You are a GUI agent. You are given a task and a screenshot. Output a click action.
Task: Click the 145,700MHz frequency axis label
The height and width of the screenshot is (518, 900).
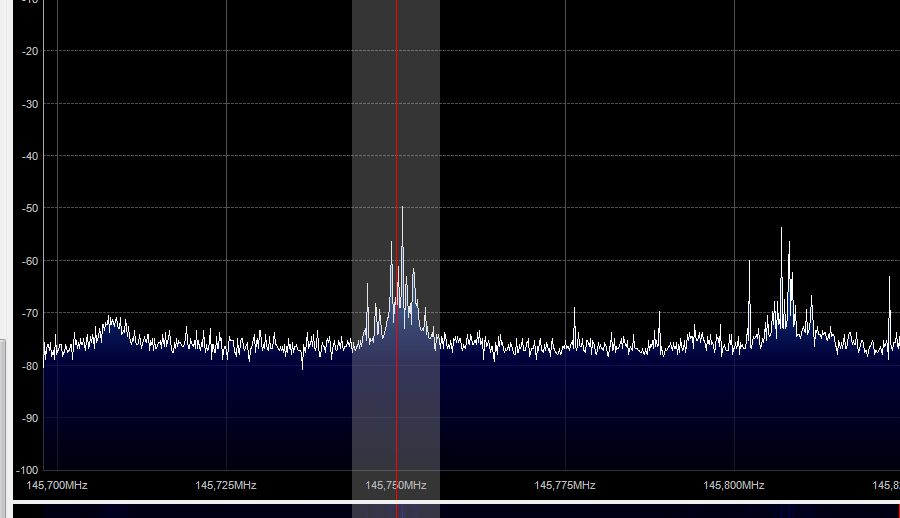point(57,485)
